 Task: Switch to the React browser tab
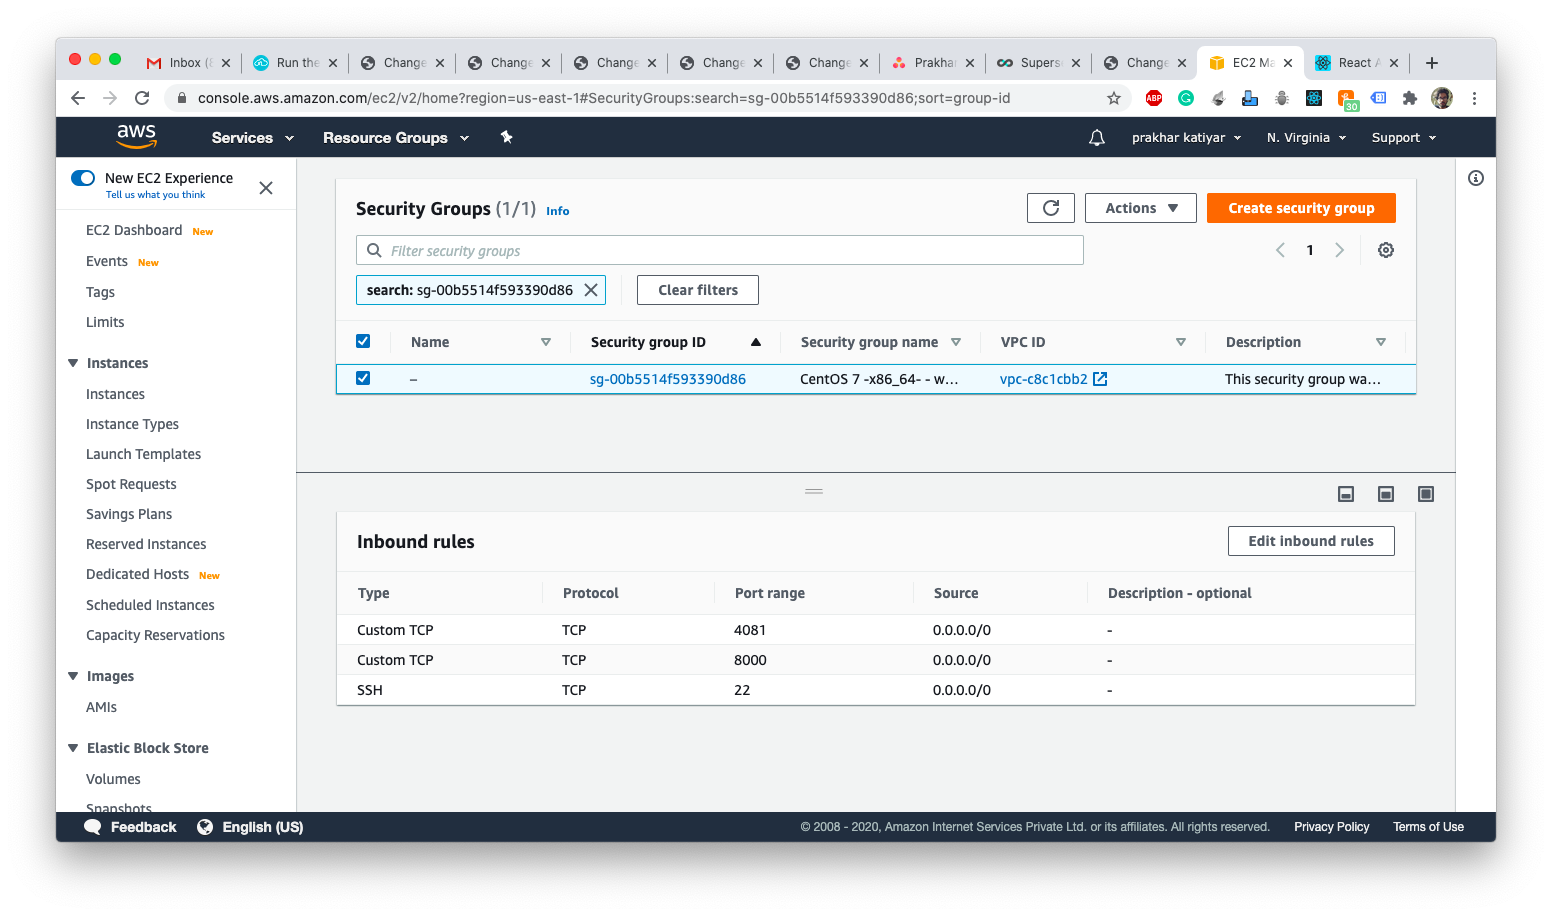(x=1356, y=63)
